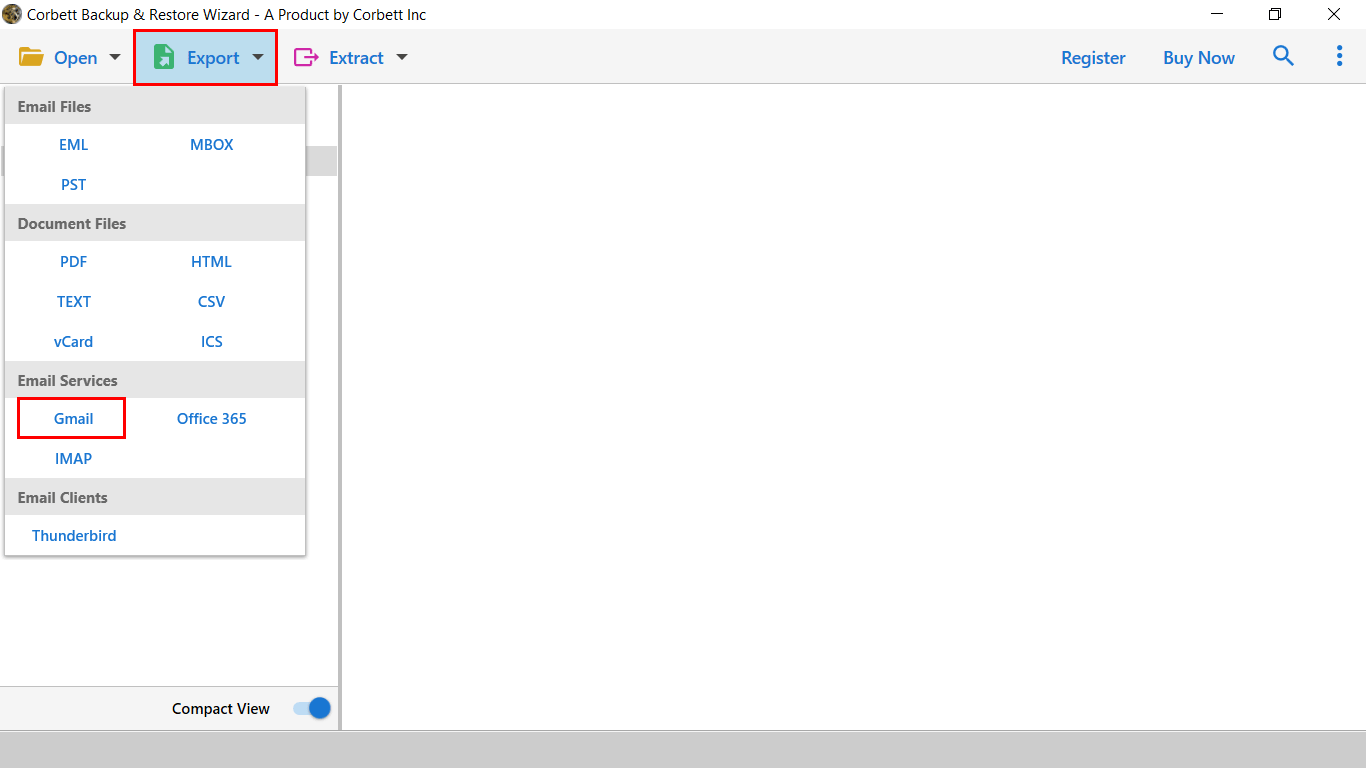Open the three-dot more options menu
1366x768 pixels.
click(x=1339, y=56)
